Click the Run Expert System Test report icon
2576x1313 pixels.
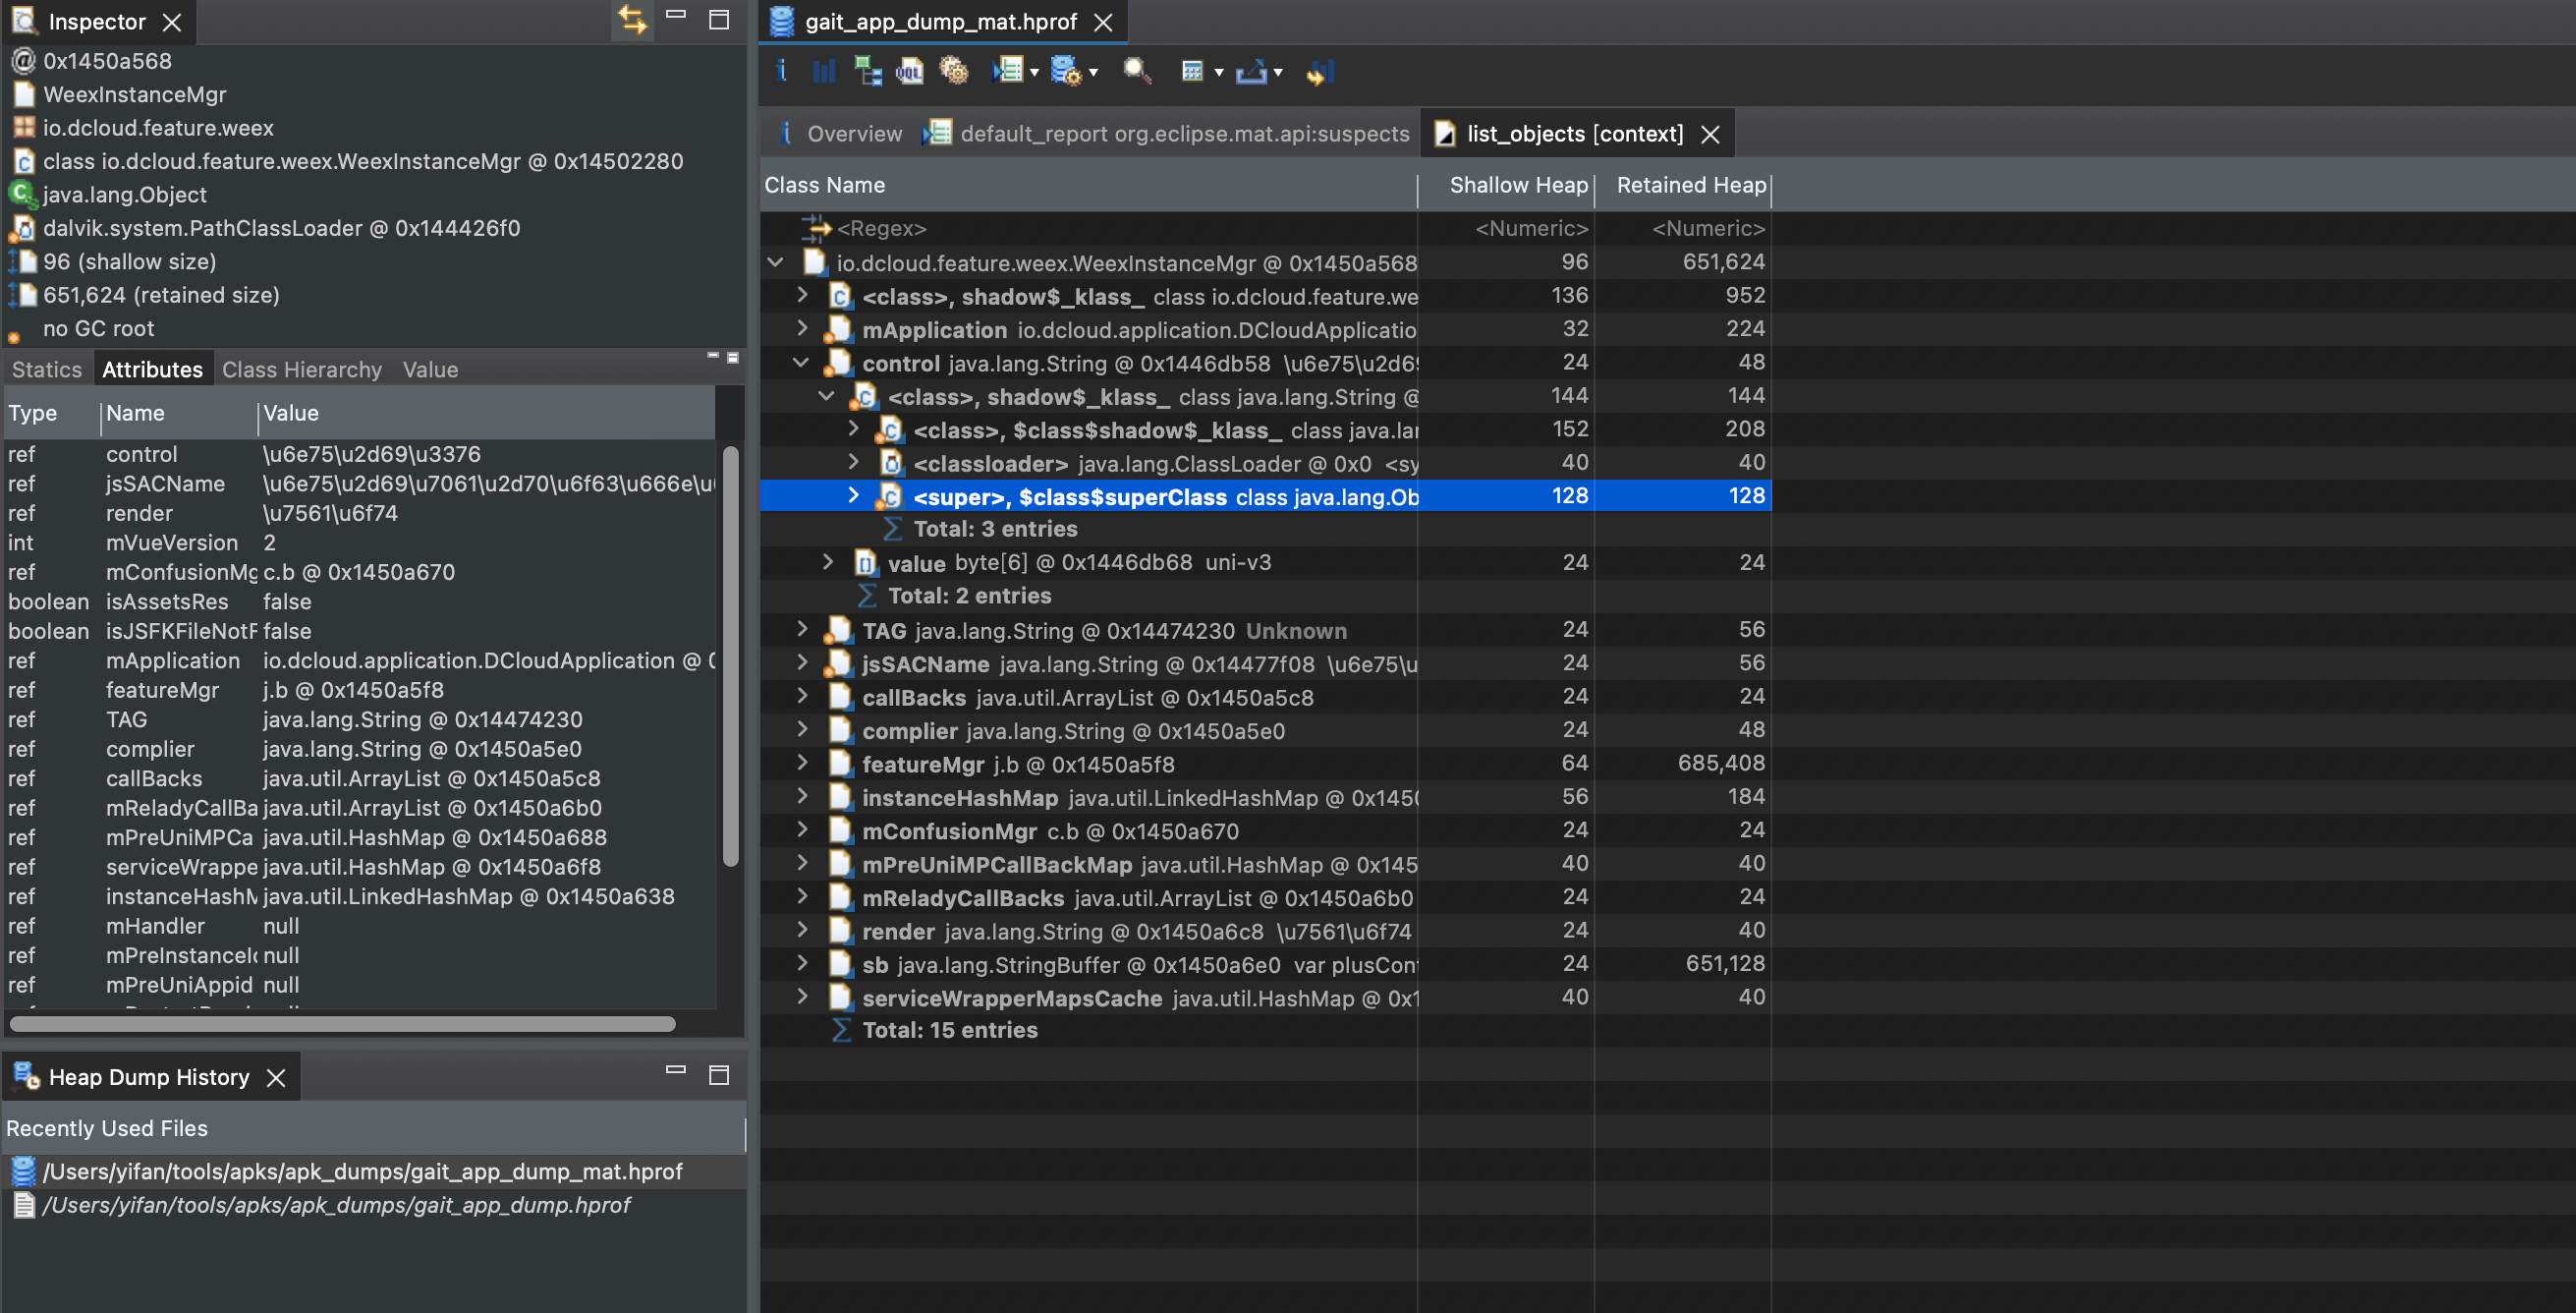click(1007, 71)
